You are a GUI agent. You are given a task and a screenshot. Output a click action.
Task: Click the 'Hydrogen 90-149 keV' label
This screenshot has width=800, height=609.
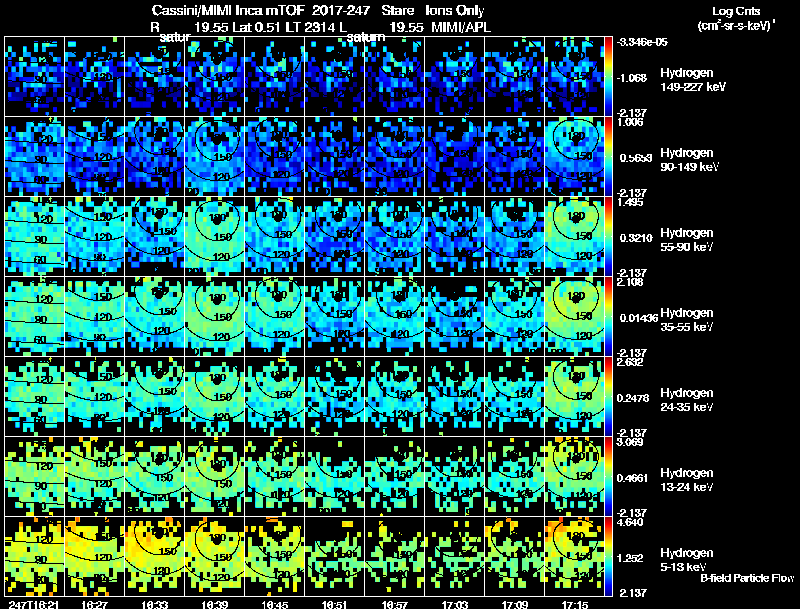pos(689,160)
